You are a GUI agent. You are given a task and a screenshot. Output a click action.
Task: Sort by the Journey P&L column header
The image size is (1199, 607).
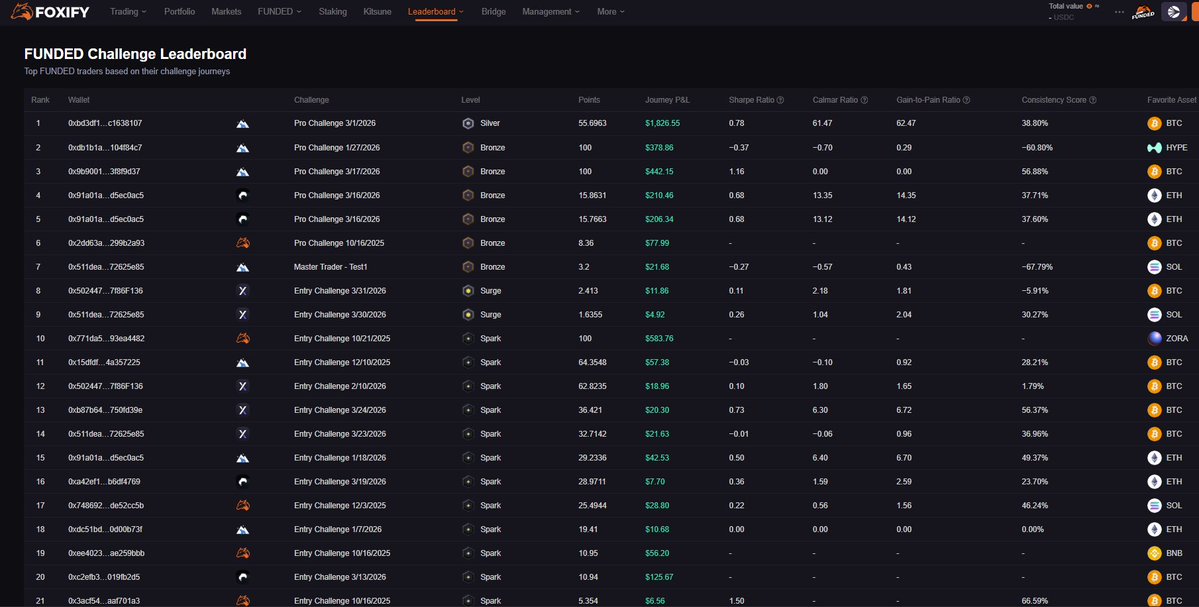(669, 100)
